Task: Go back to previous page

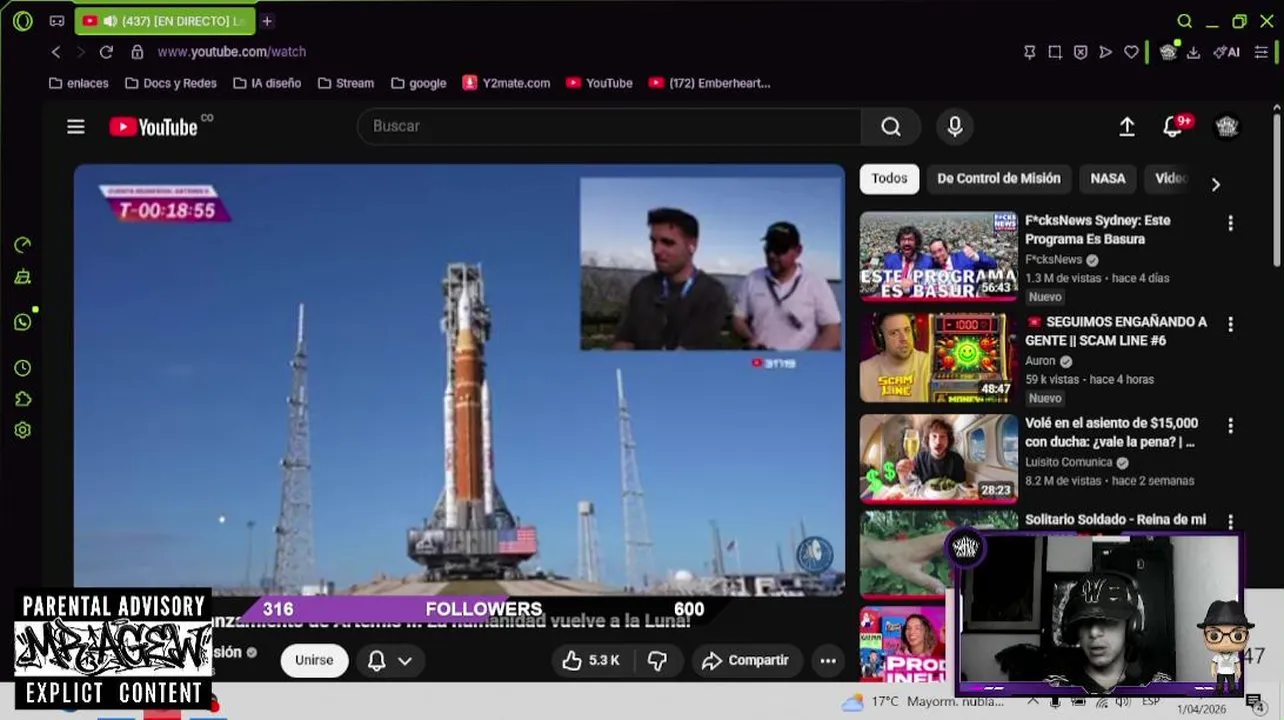Action: click(56, 52)
